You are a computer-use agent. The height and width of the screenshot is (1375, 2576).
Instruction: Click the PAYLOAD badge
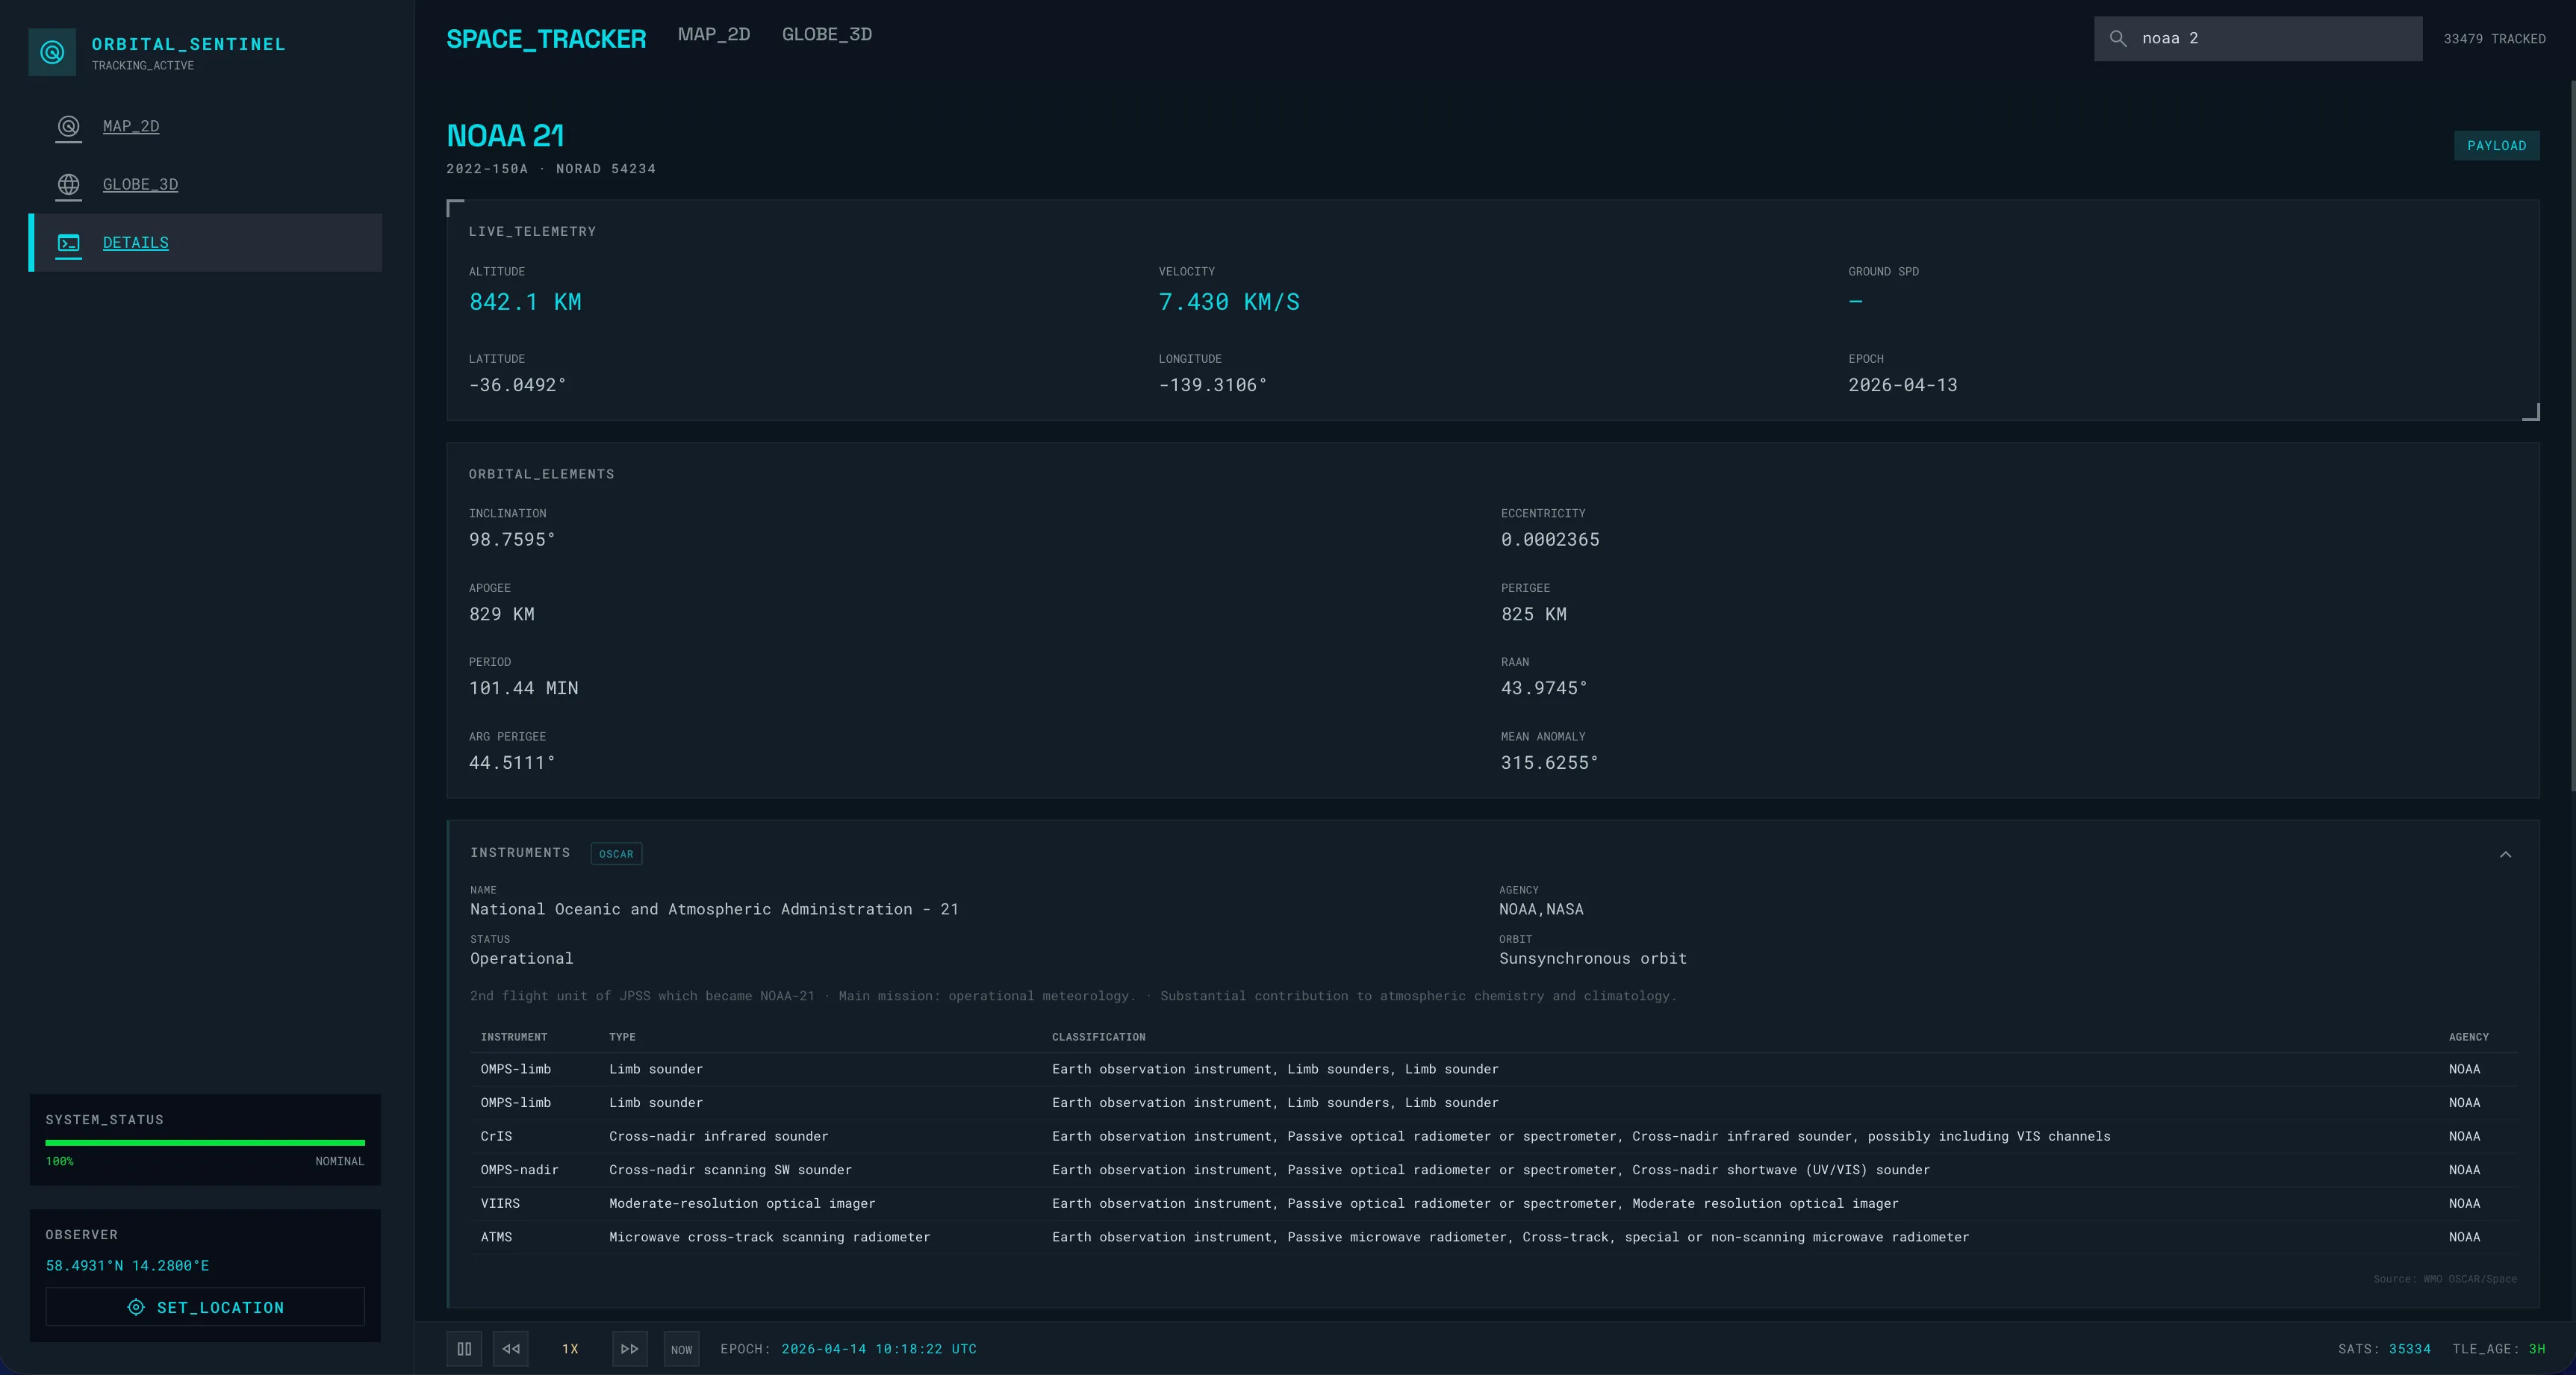[x=2496, y=146]
